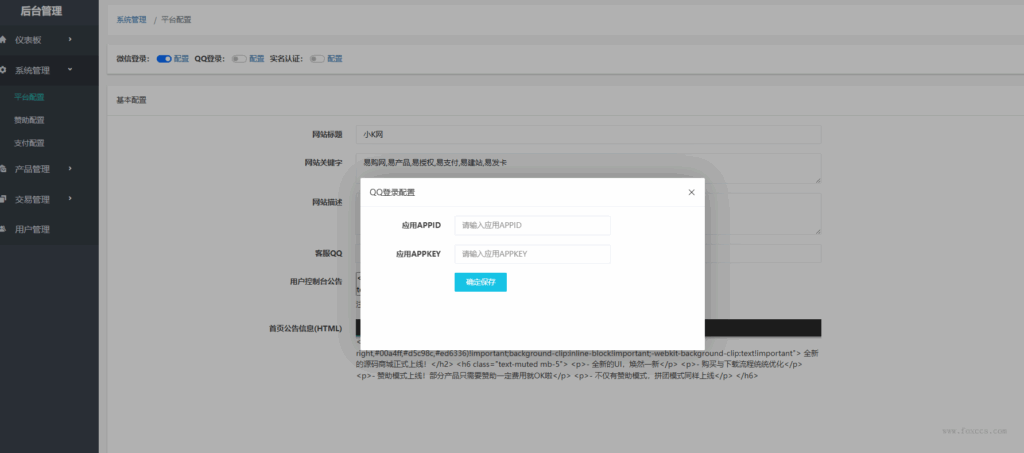Image resolution: width=1024 pixels, height=453 pixels.
Task: Open the 赞助配置 menu item
Action: pos(29,120)
